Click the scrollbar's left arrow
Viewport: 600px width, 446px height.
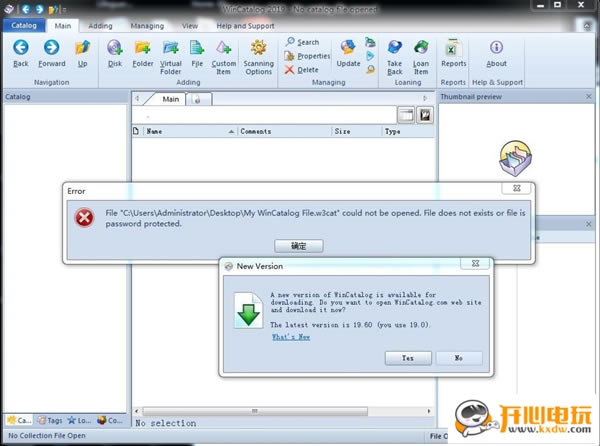137,411
